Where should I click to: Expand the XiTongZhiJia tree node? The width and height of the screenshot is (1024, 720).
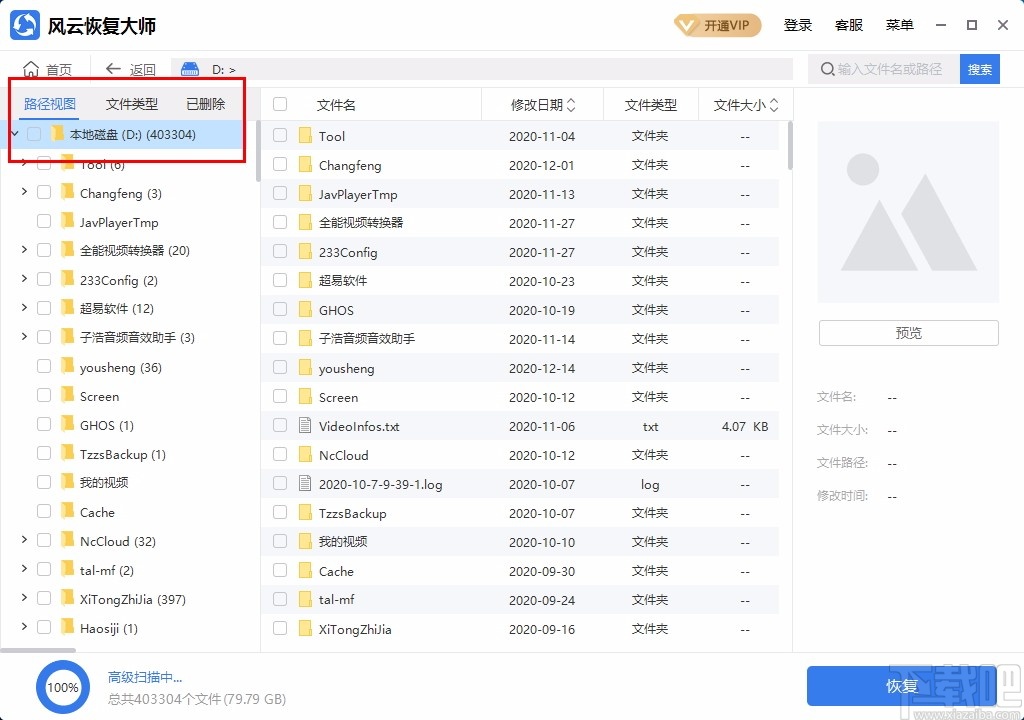tap(23, 599)
